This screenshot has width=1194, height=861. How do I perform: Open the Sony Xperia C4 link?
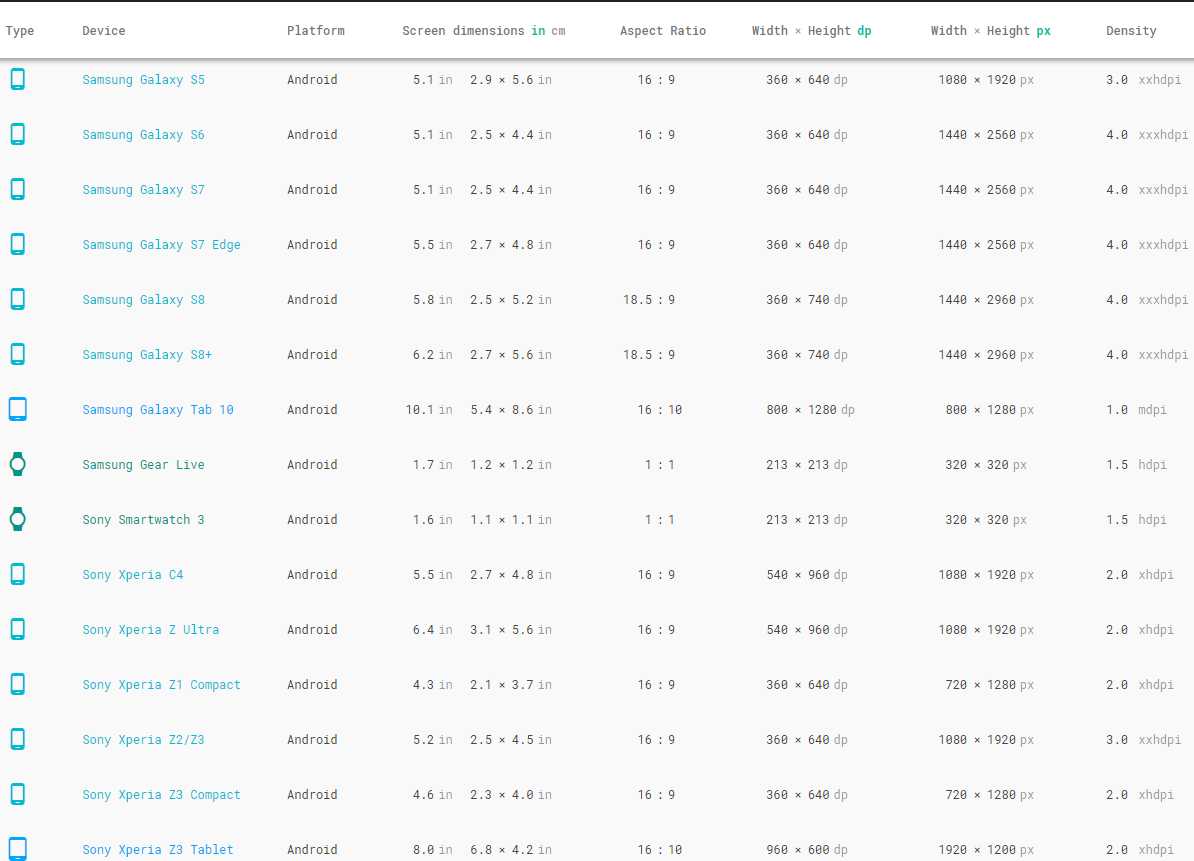click(x=132, y=575)
